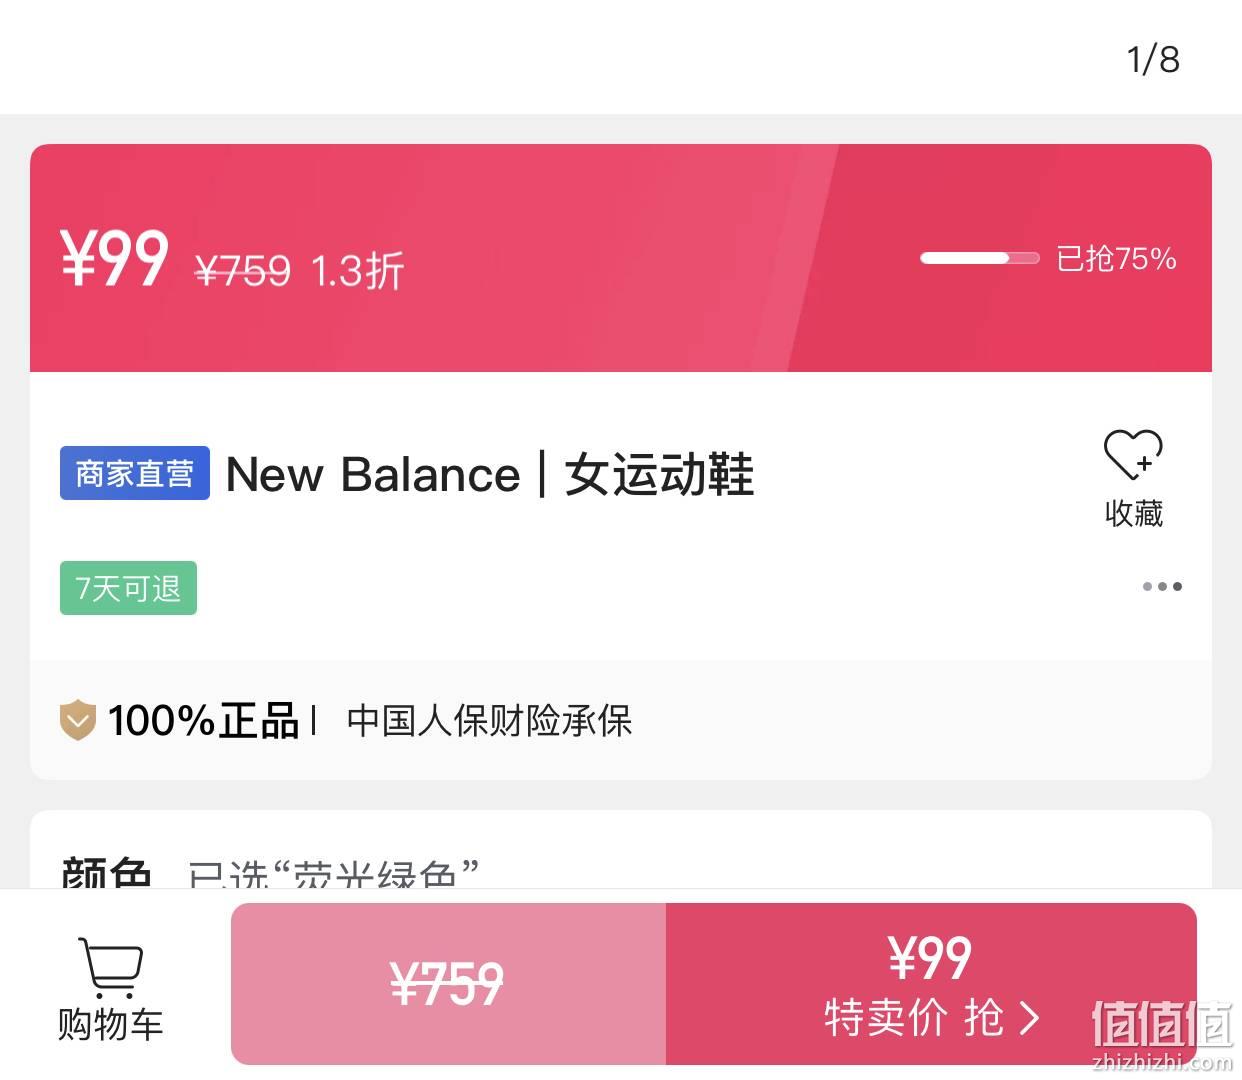Tap the New Balance 女运动鞋 title

pos(490,474)
